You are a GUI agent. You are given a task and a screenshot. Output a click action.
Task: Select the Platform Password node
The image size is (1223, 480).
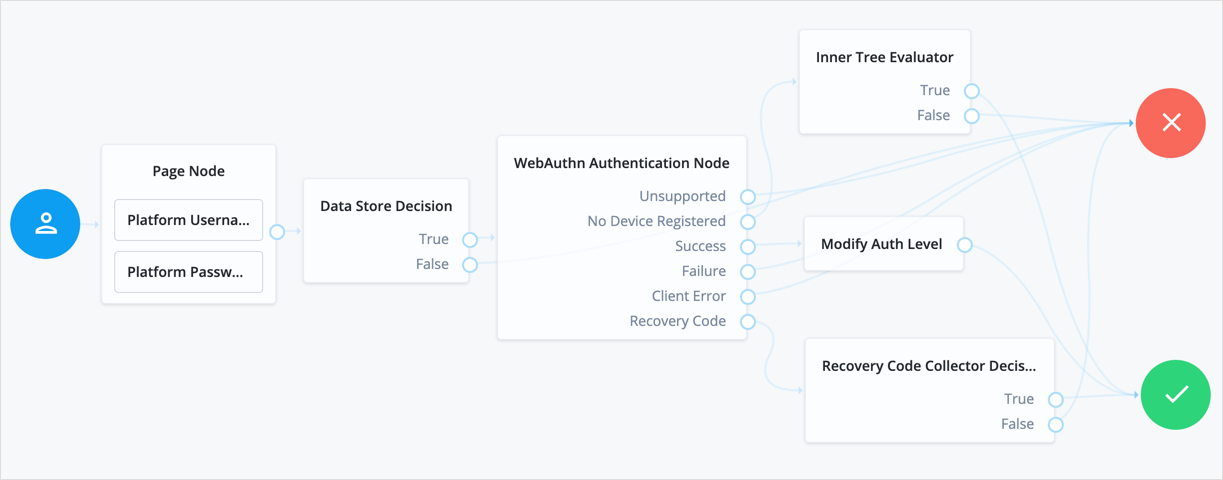click(x=188, y=272)
